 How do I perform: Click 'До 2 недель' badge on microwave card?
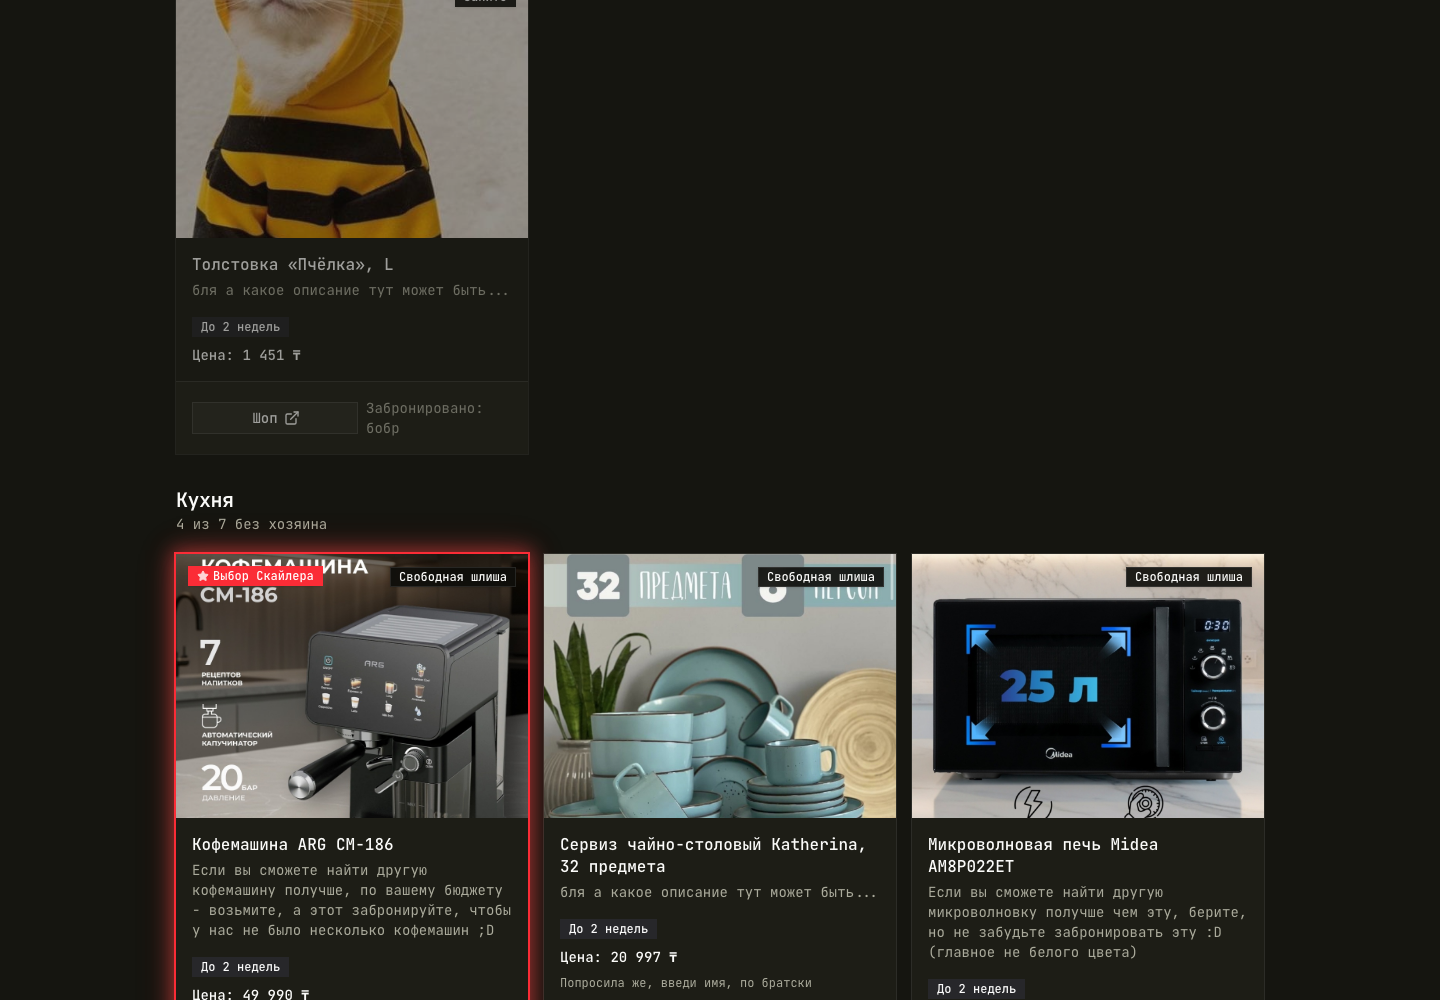(977, 989)
